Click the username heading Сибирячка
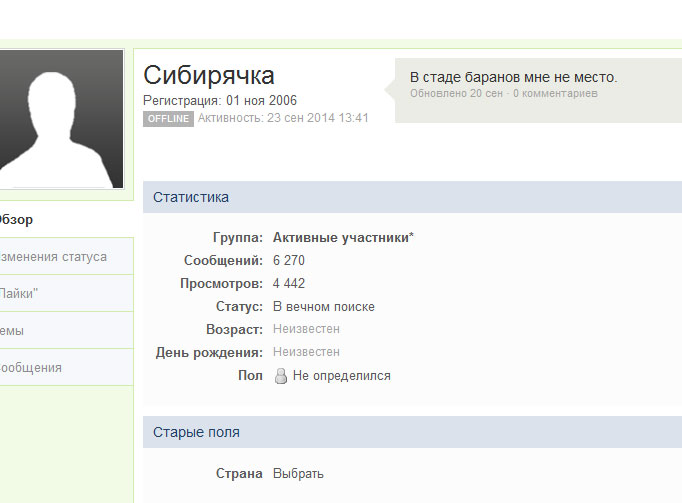This screenshot has height=503, width=682. [x=209, y=75]
